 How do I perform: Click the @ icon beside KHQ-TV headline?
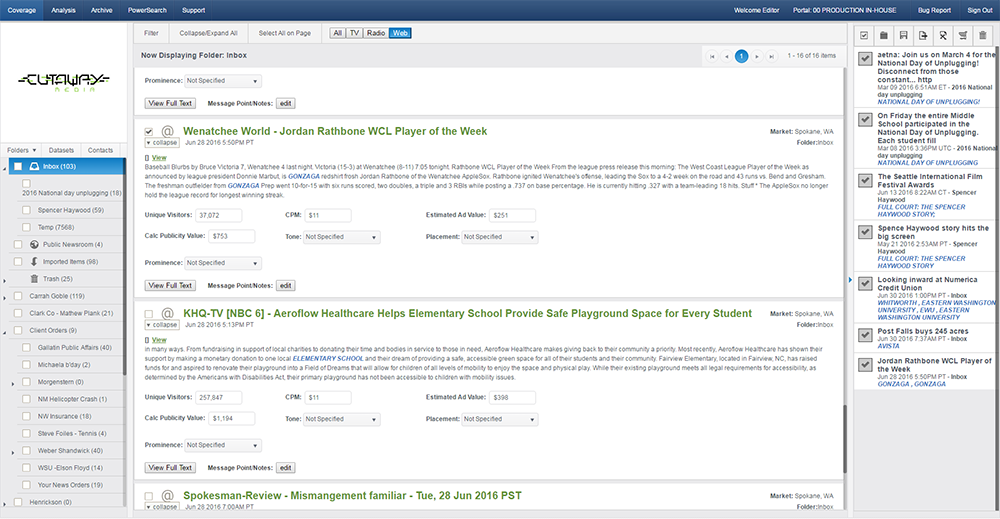tap(167, 314)
